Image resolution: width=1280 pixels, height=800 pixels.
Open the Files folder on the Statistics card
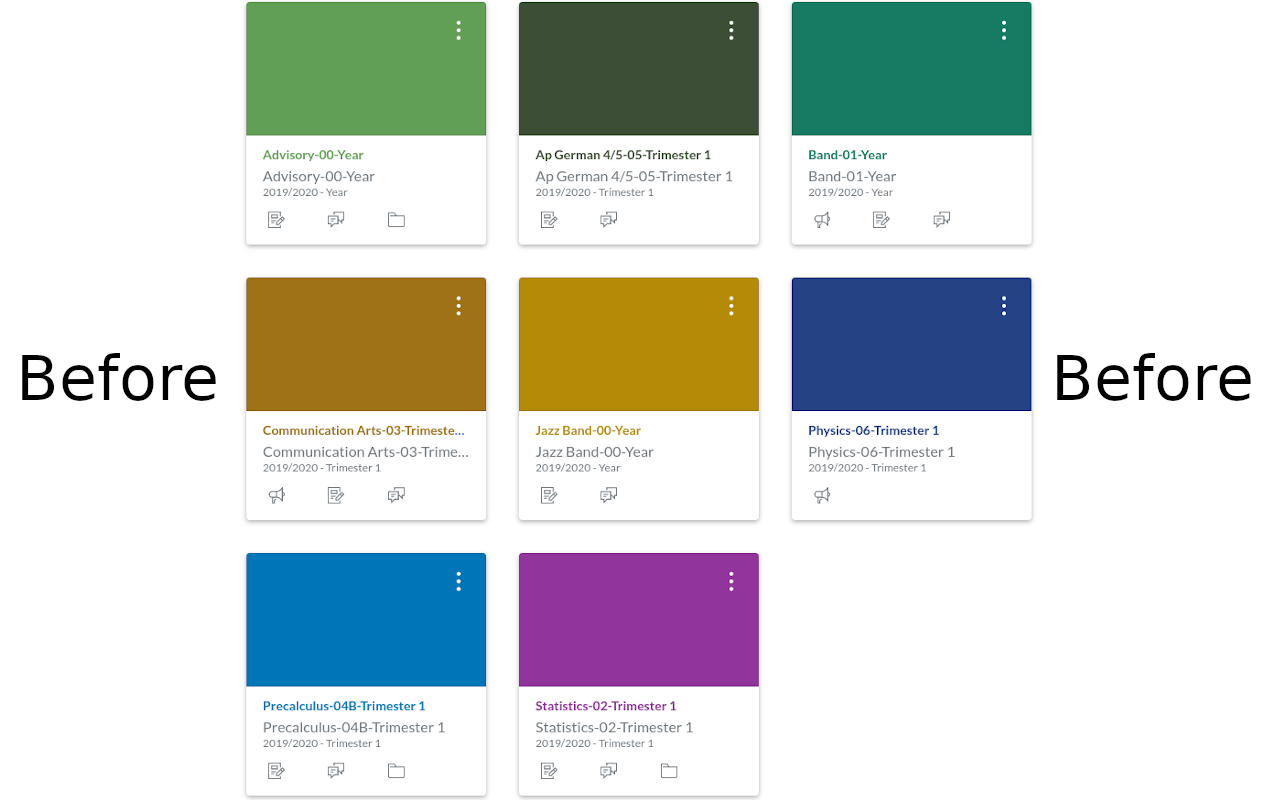pos(668,770)
